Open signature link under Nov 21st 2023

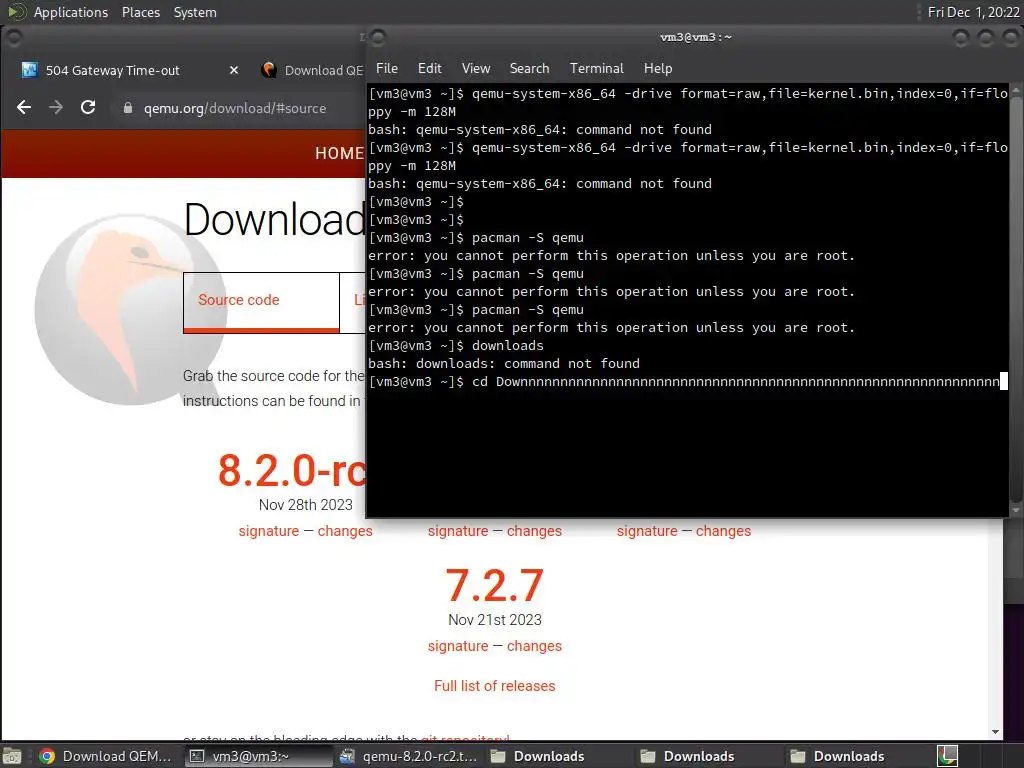[x=458, y=646]
